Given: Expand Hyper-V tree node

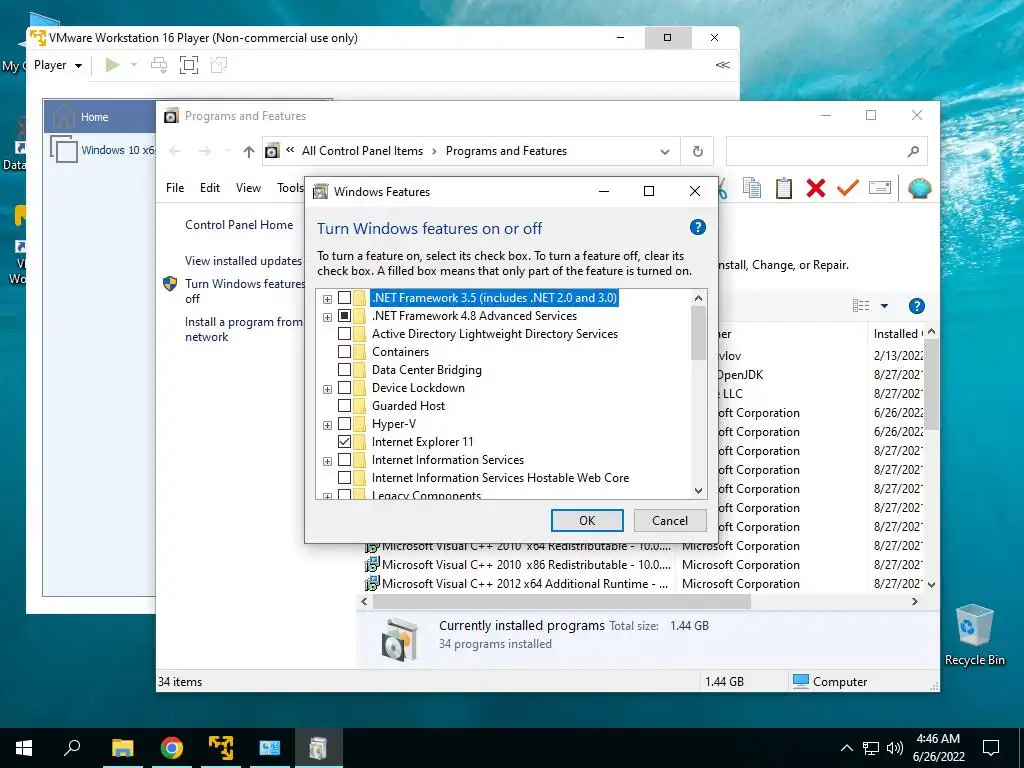Looking at the screenshot, I should click(x=327, y=425).
